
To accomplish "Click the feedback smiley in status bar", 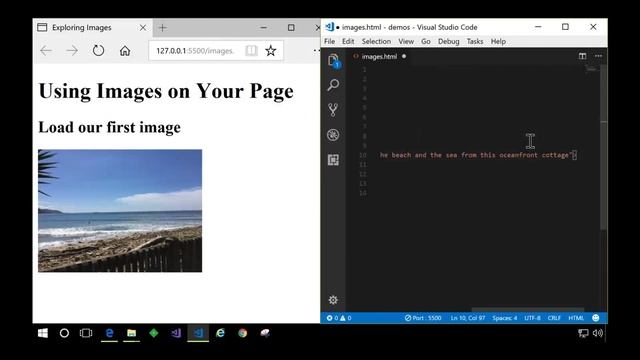I will [596, 318].
